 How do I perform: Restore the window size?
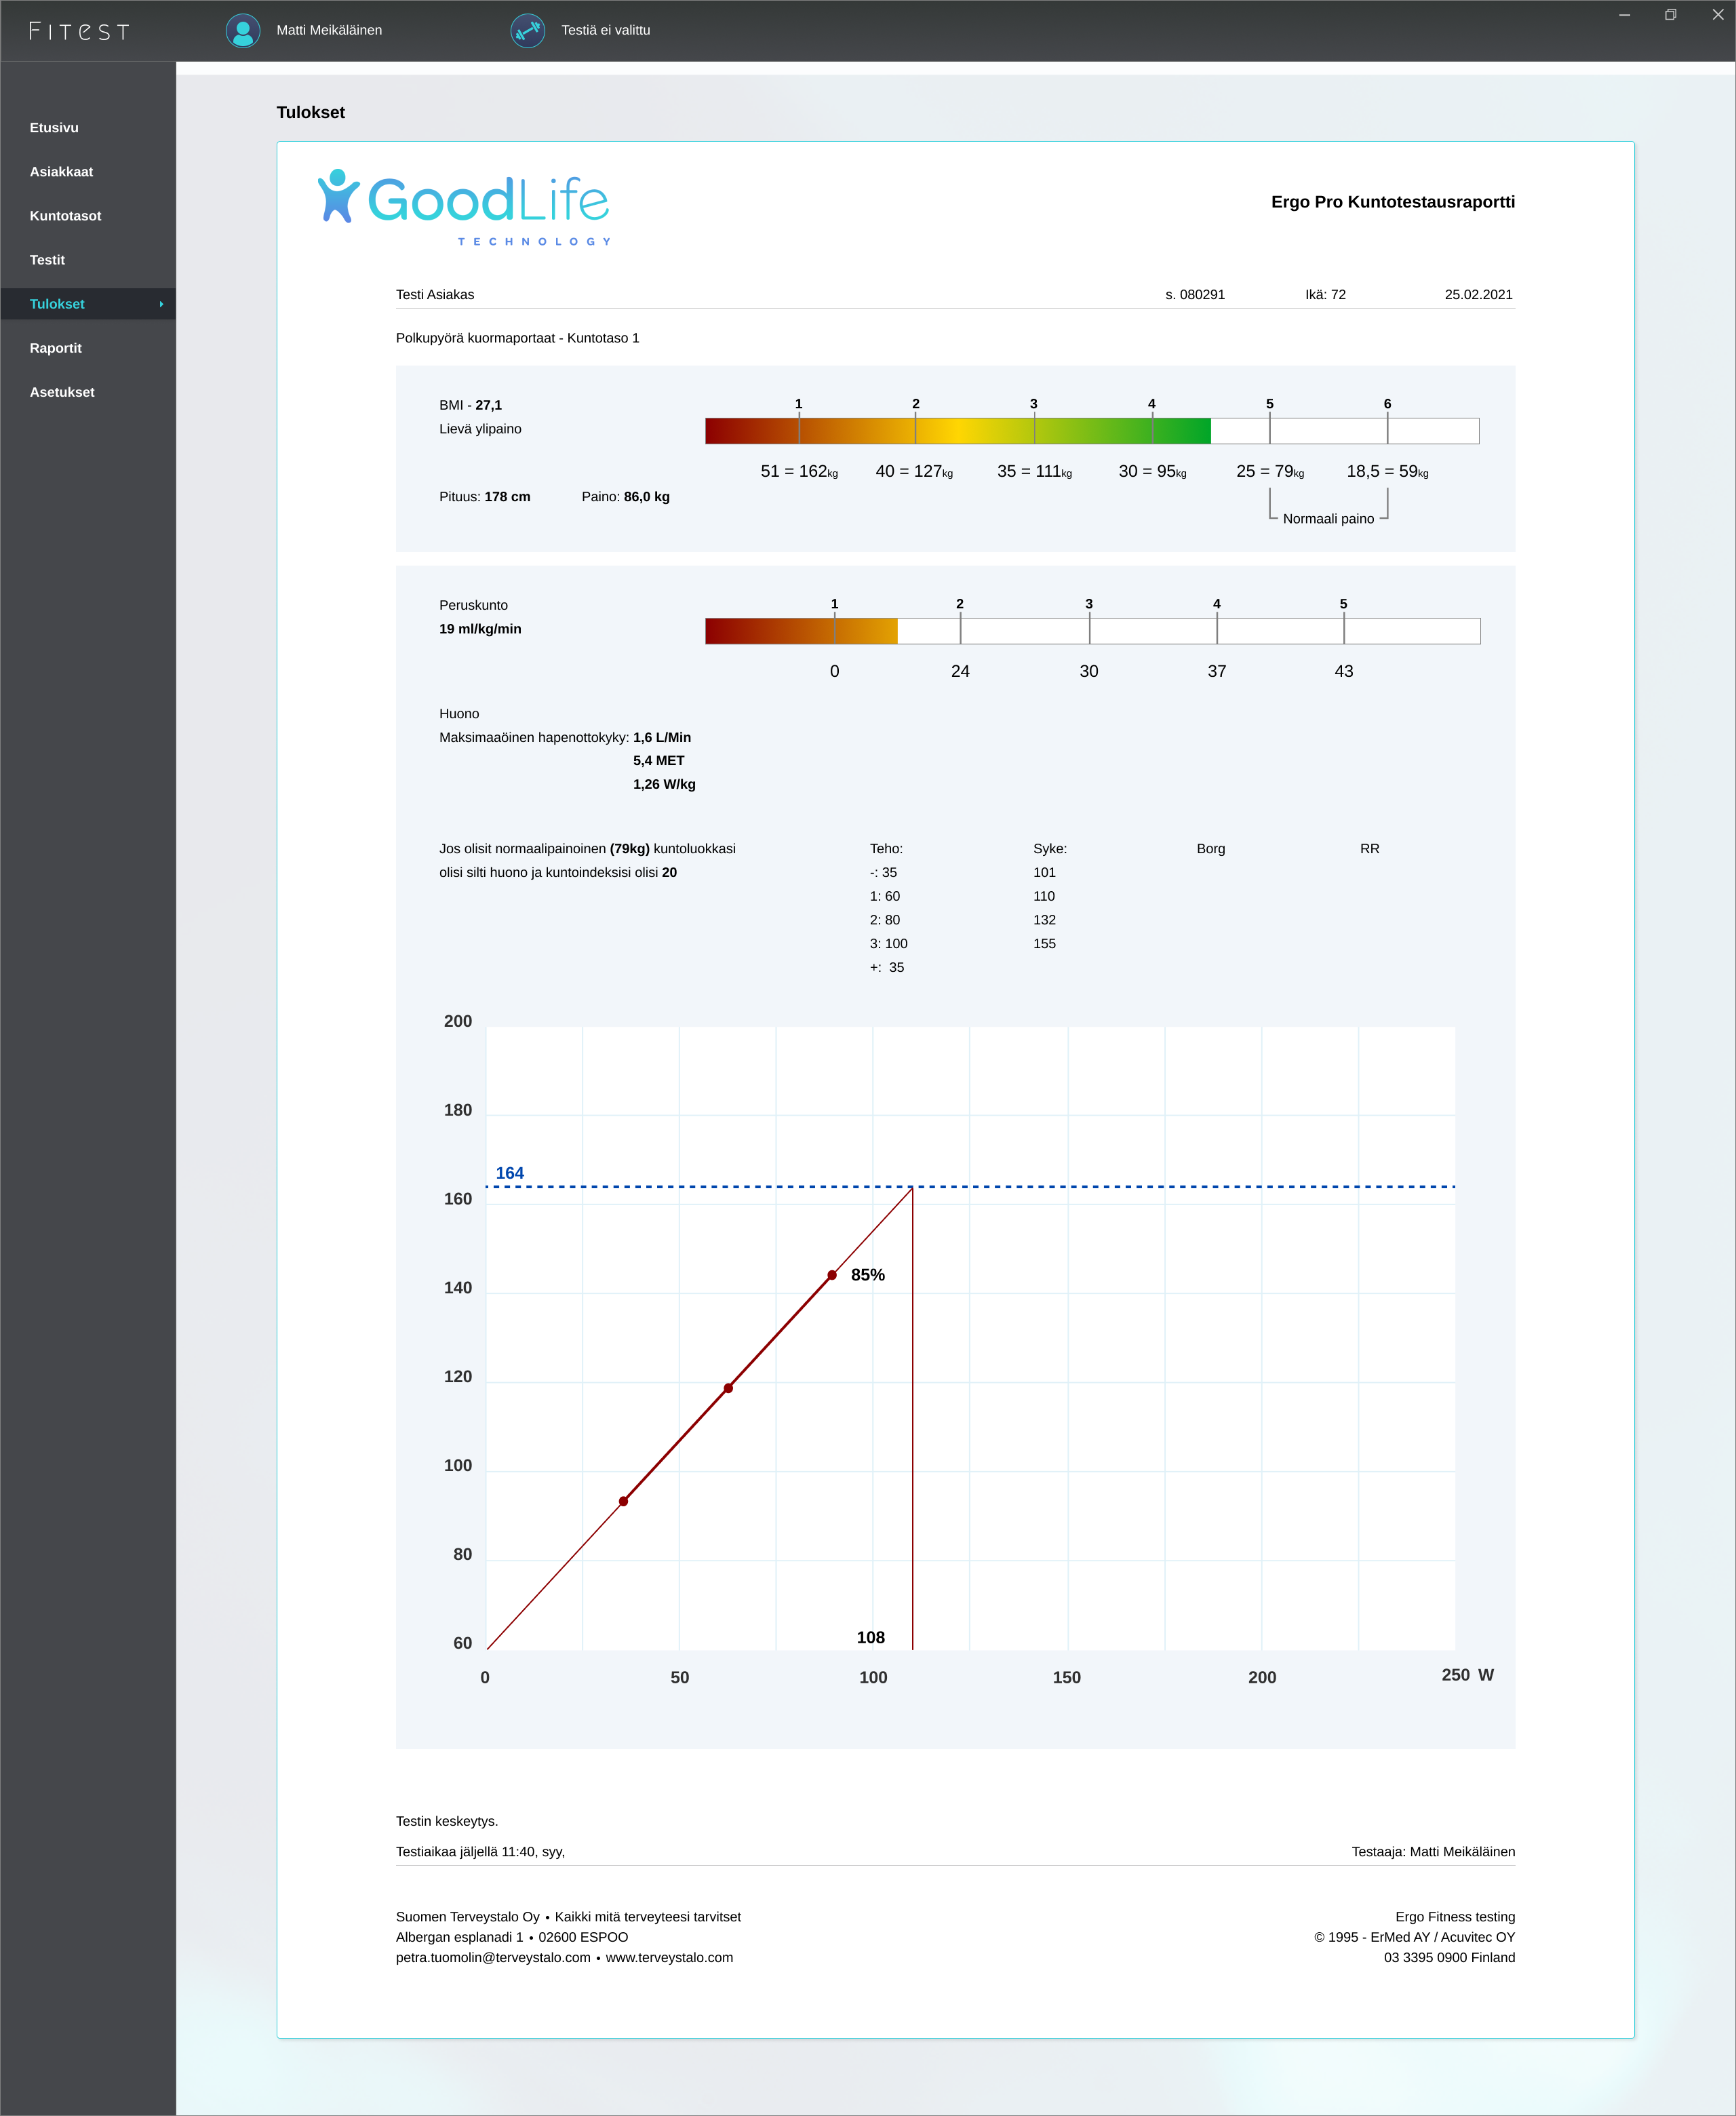click(1670, 14)
